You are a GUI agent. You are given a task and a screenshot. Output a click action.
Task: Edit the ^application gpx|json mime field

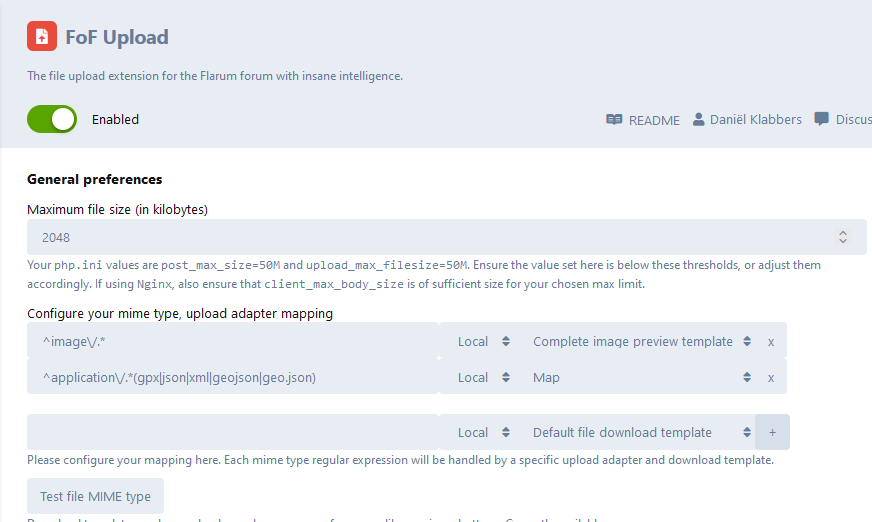click(x=232, y=377)
